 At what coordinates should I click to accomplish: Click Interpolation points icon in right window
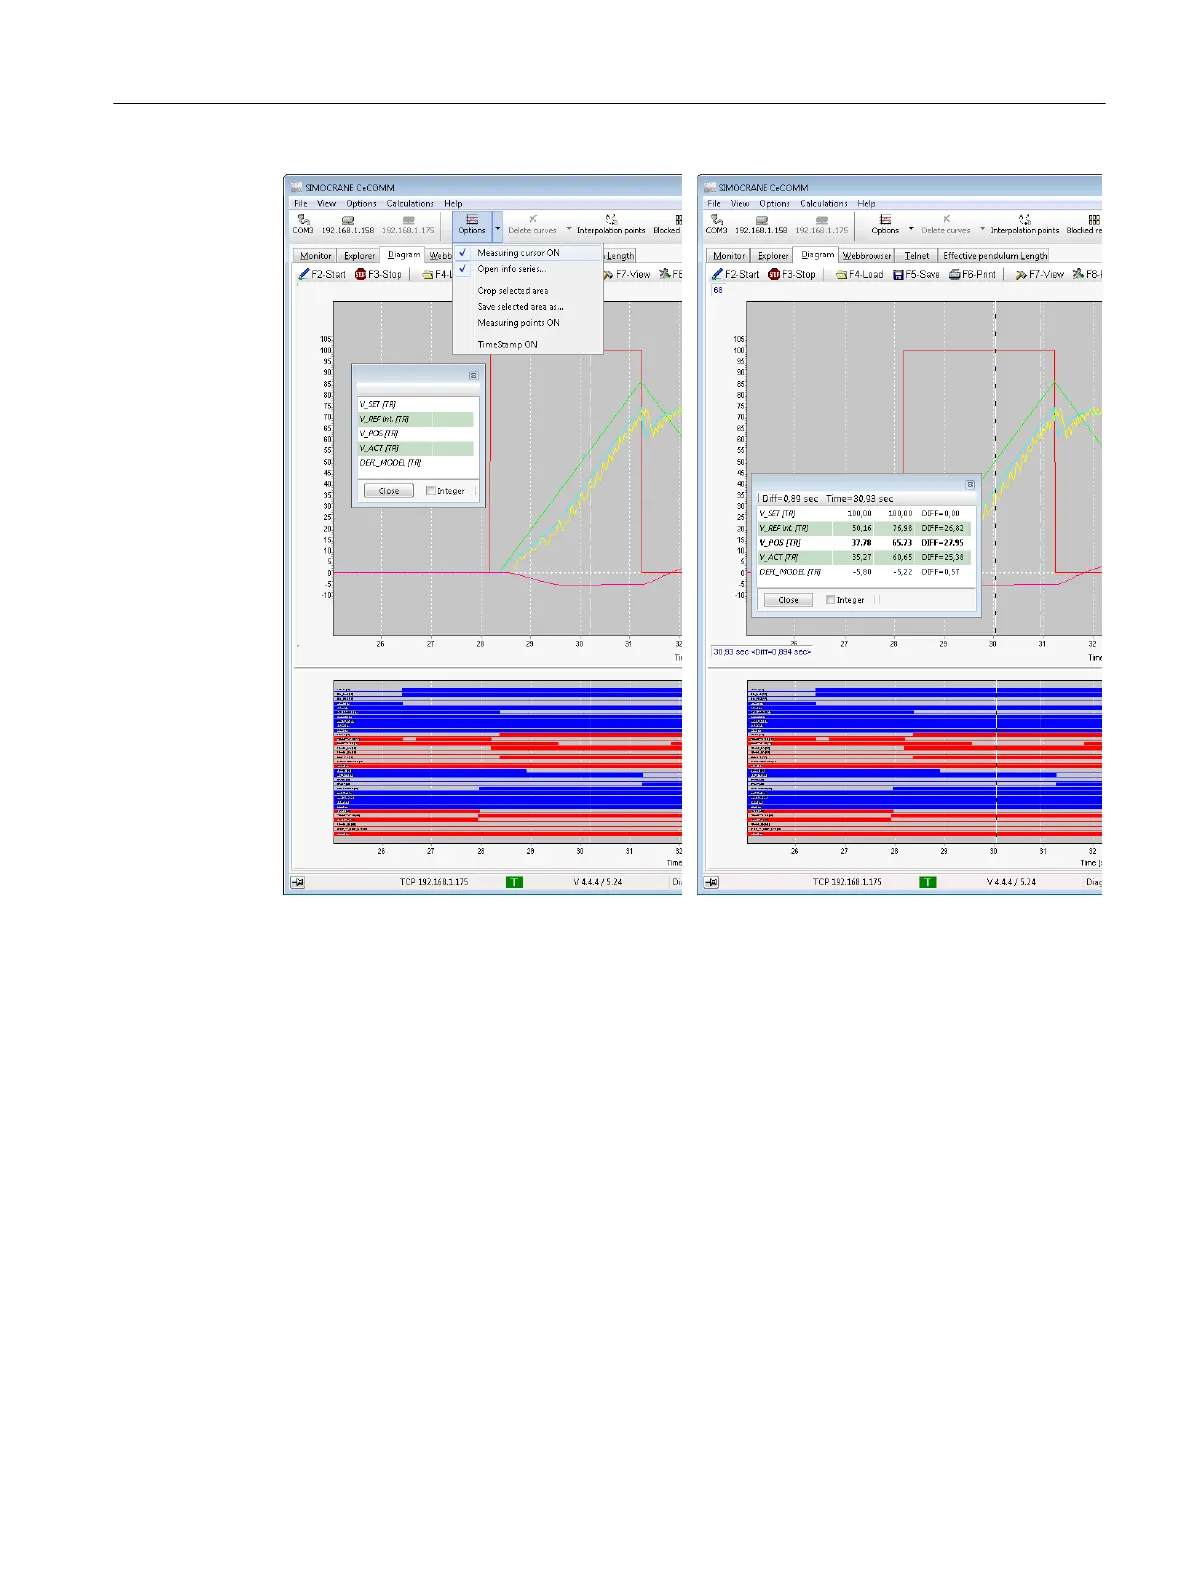(1025, 219)
